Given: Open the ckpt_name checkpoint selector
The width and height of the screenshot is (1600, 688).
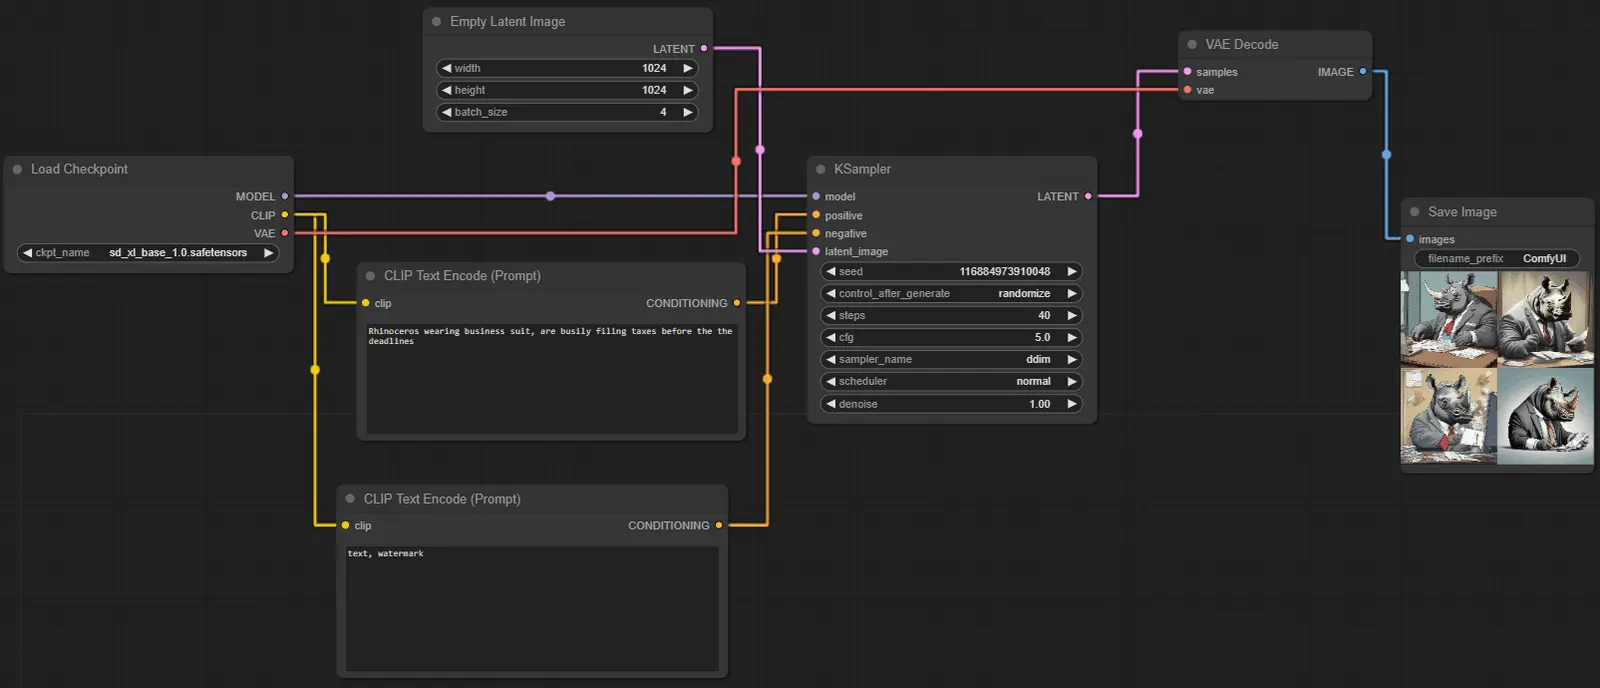Looking at the screenshot, I should pos(148,253).
